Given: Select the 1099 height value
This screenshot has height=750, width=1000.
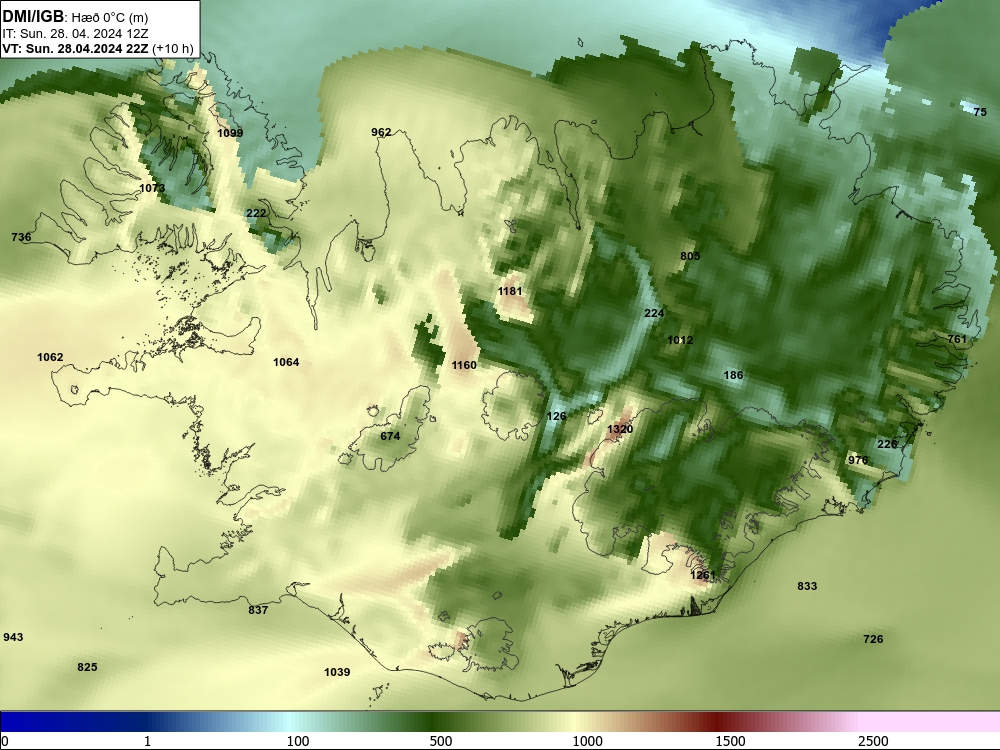Looking at the screenshot, I should pyautogui.click(x=230, y=133).
